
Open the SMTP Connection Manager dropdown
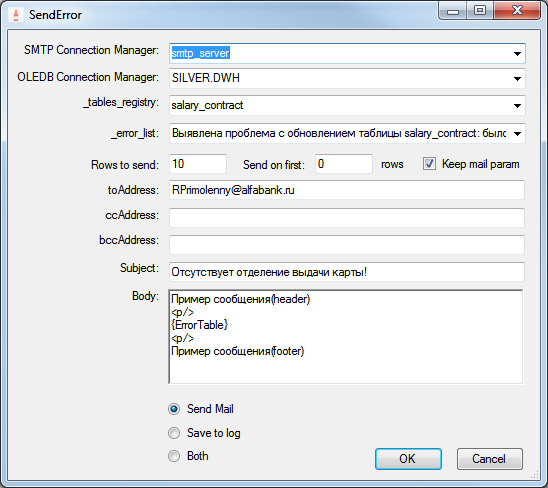click(517, 53)
